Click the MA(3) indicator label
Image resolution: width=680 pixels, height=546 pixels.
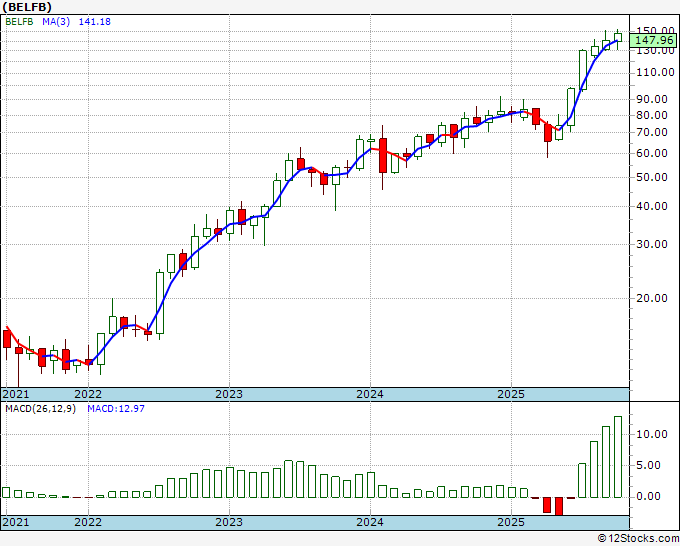click(56, 22)
